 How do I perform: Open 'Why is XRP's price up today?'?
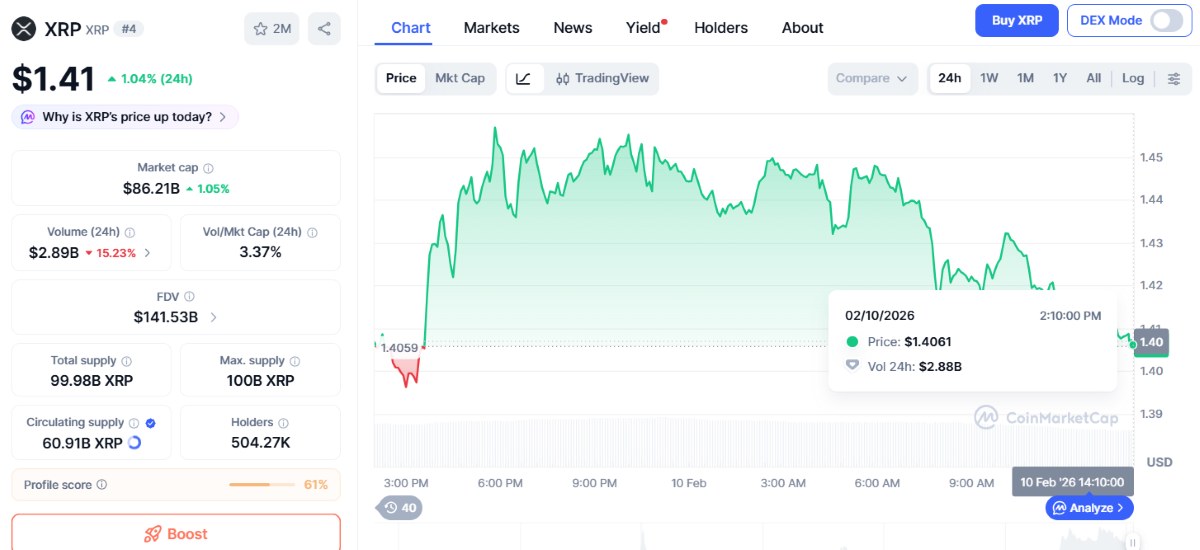[x=125, y=117]
